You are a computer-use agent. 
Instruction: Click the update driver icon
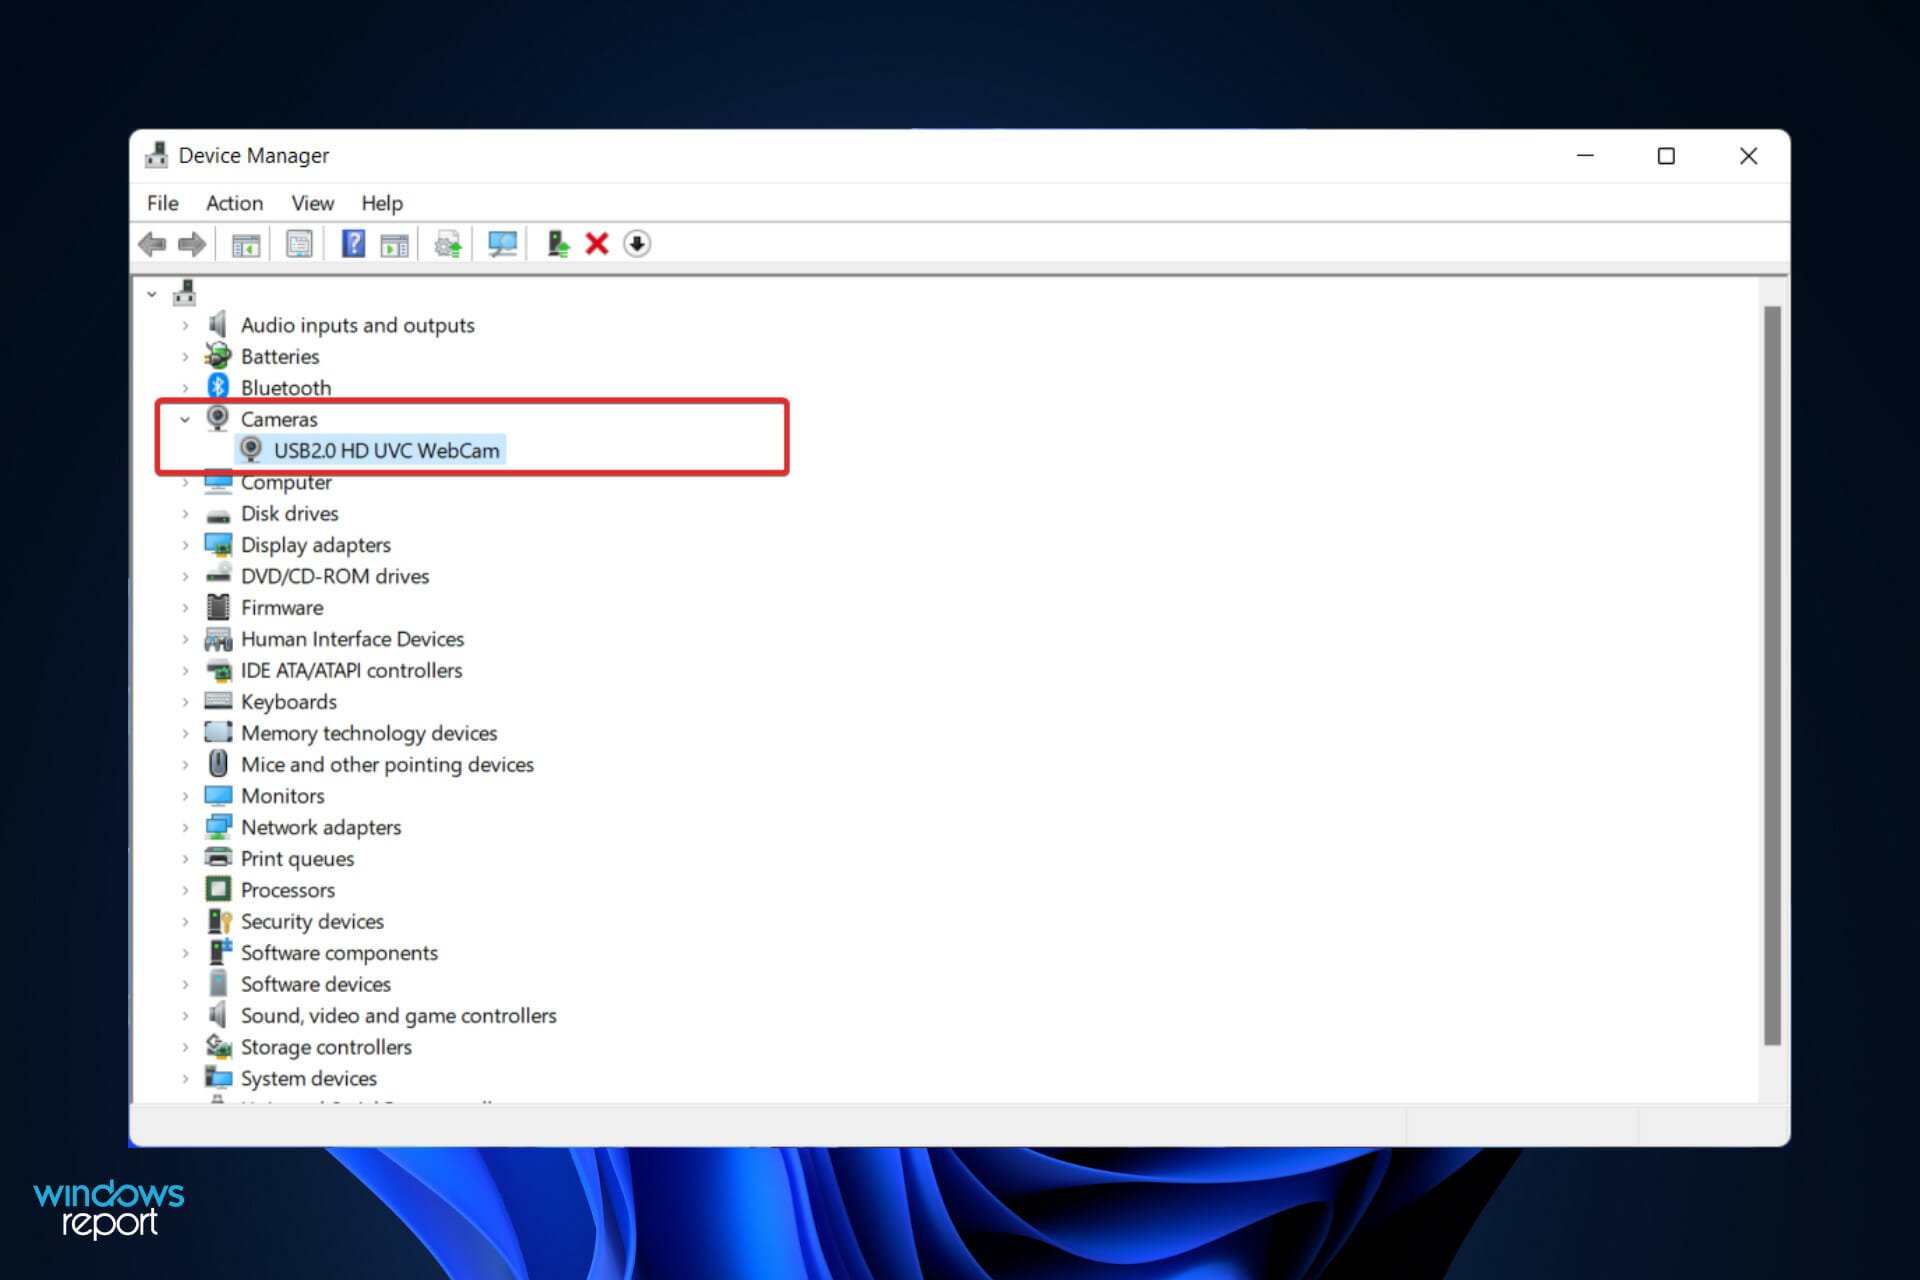click(449, 243)
